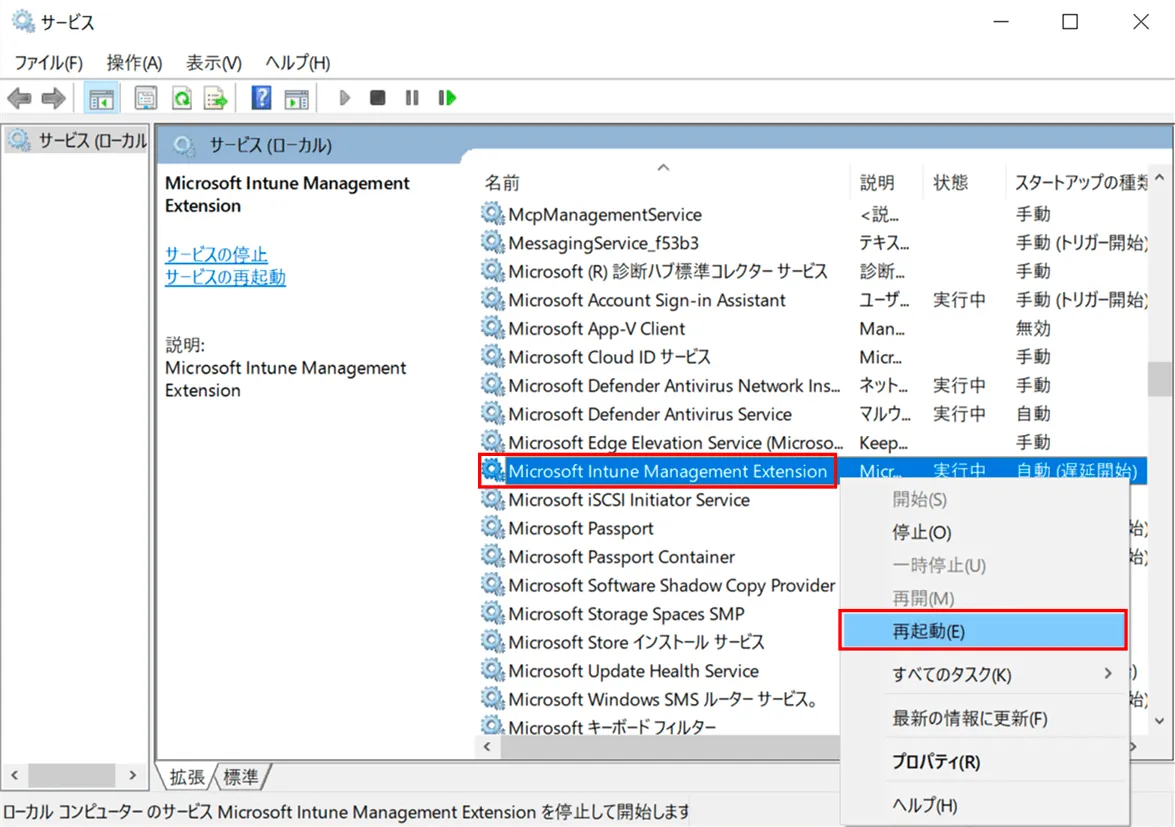Viewport: 1175px width, 827px height.
Task: Click the green Refresh toolbar icon
Action: pos(181,98)
